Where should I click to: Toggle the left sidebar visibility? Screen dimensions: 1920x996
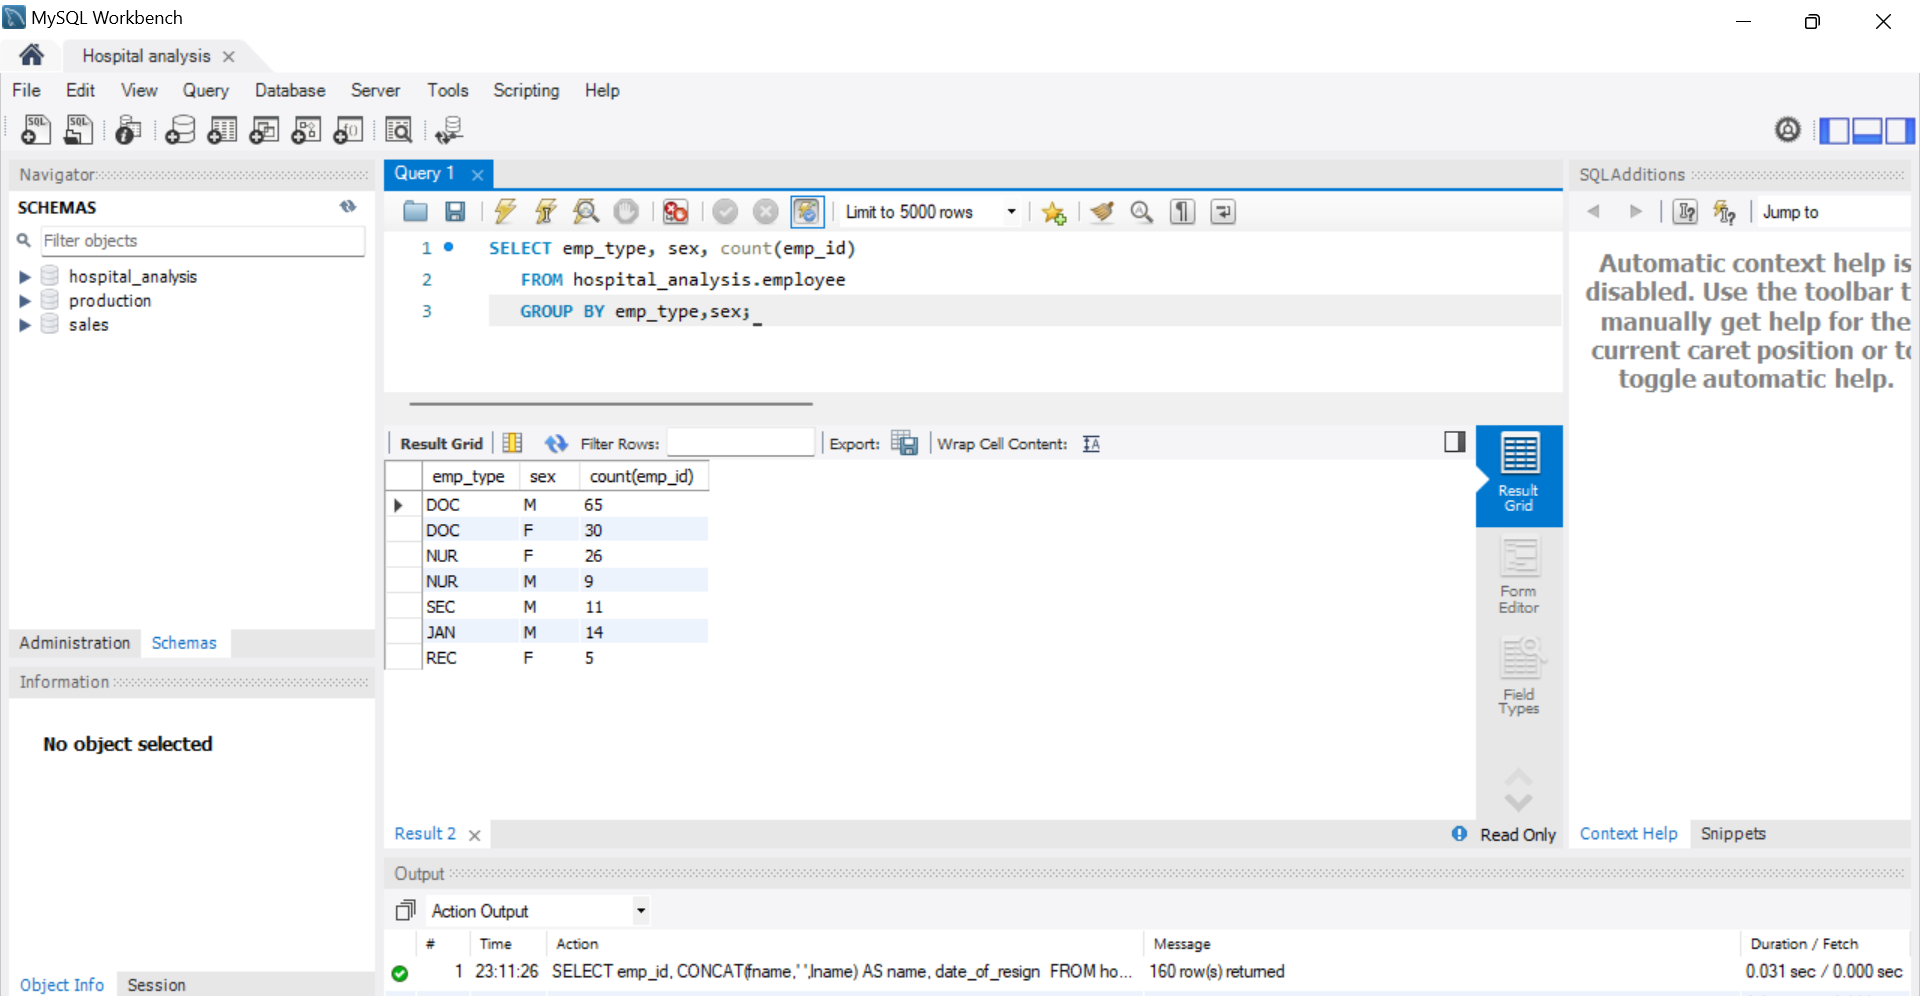pyautogui.click(x=1834, y=130)
